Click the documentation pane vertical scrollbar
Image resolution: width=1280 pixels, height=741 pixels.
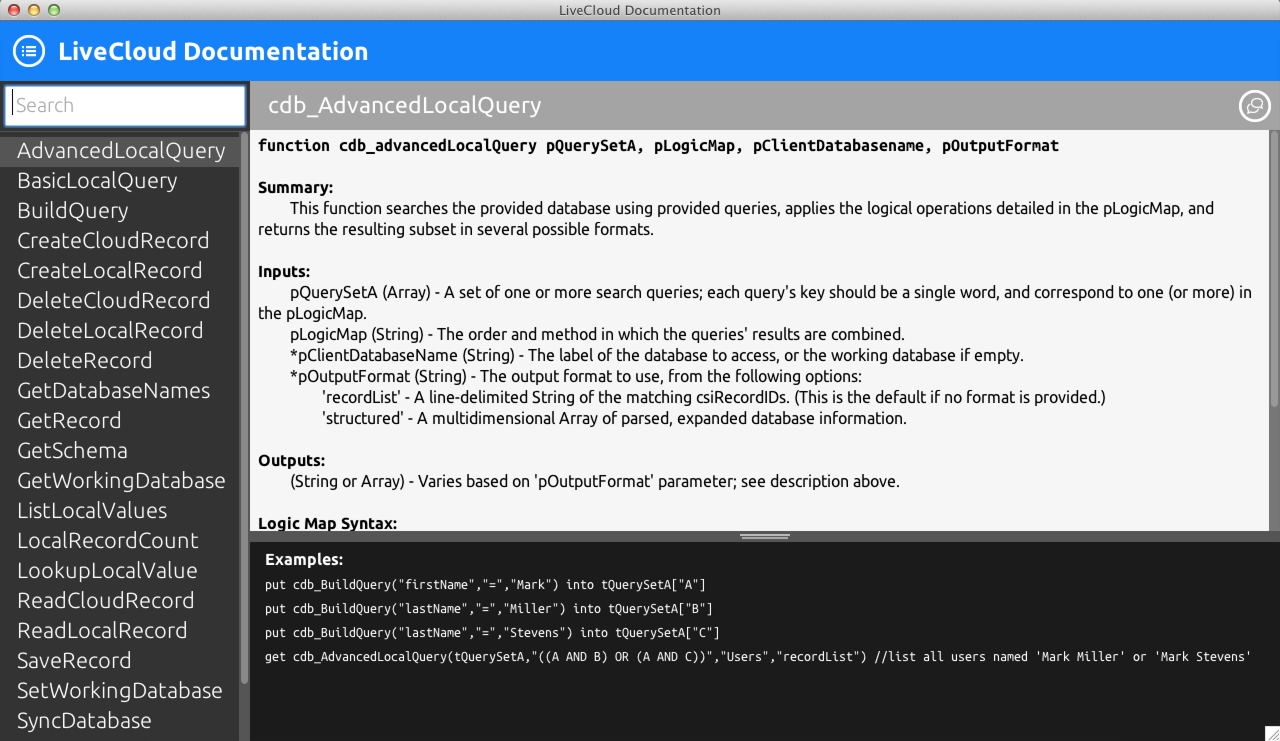click(1273, 270)
